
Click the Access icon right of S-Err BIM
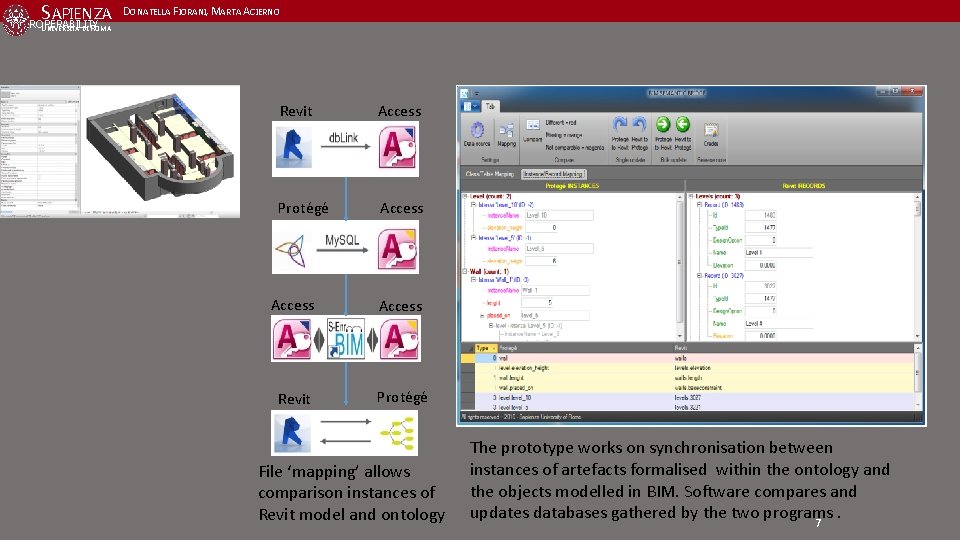[x=399, y=339]
